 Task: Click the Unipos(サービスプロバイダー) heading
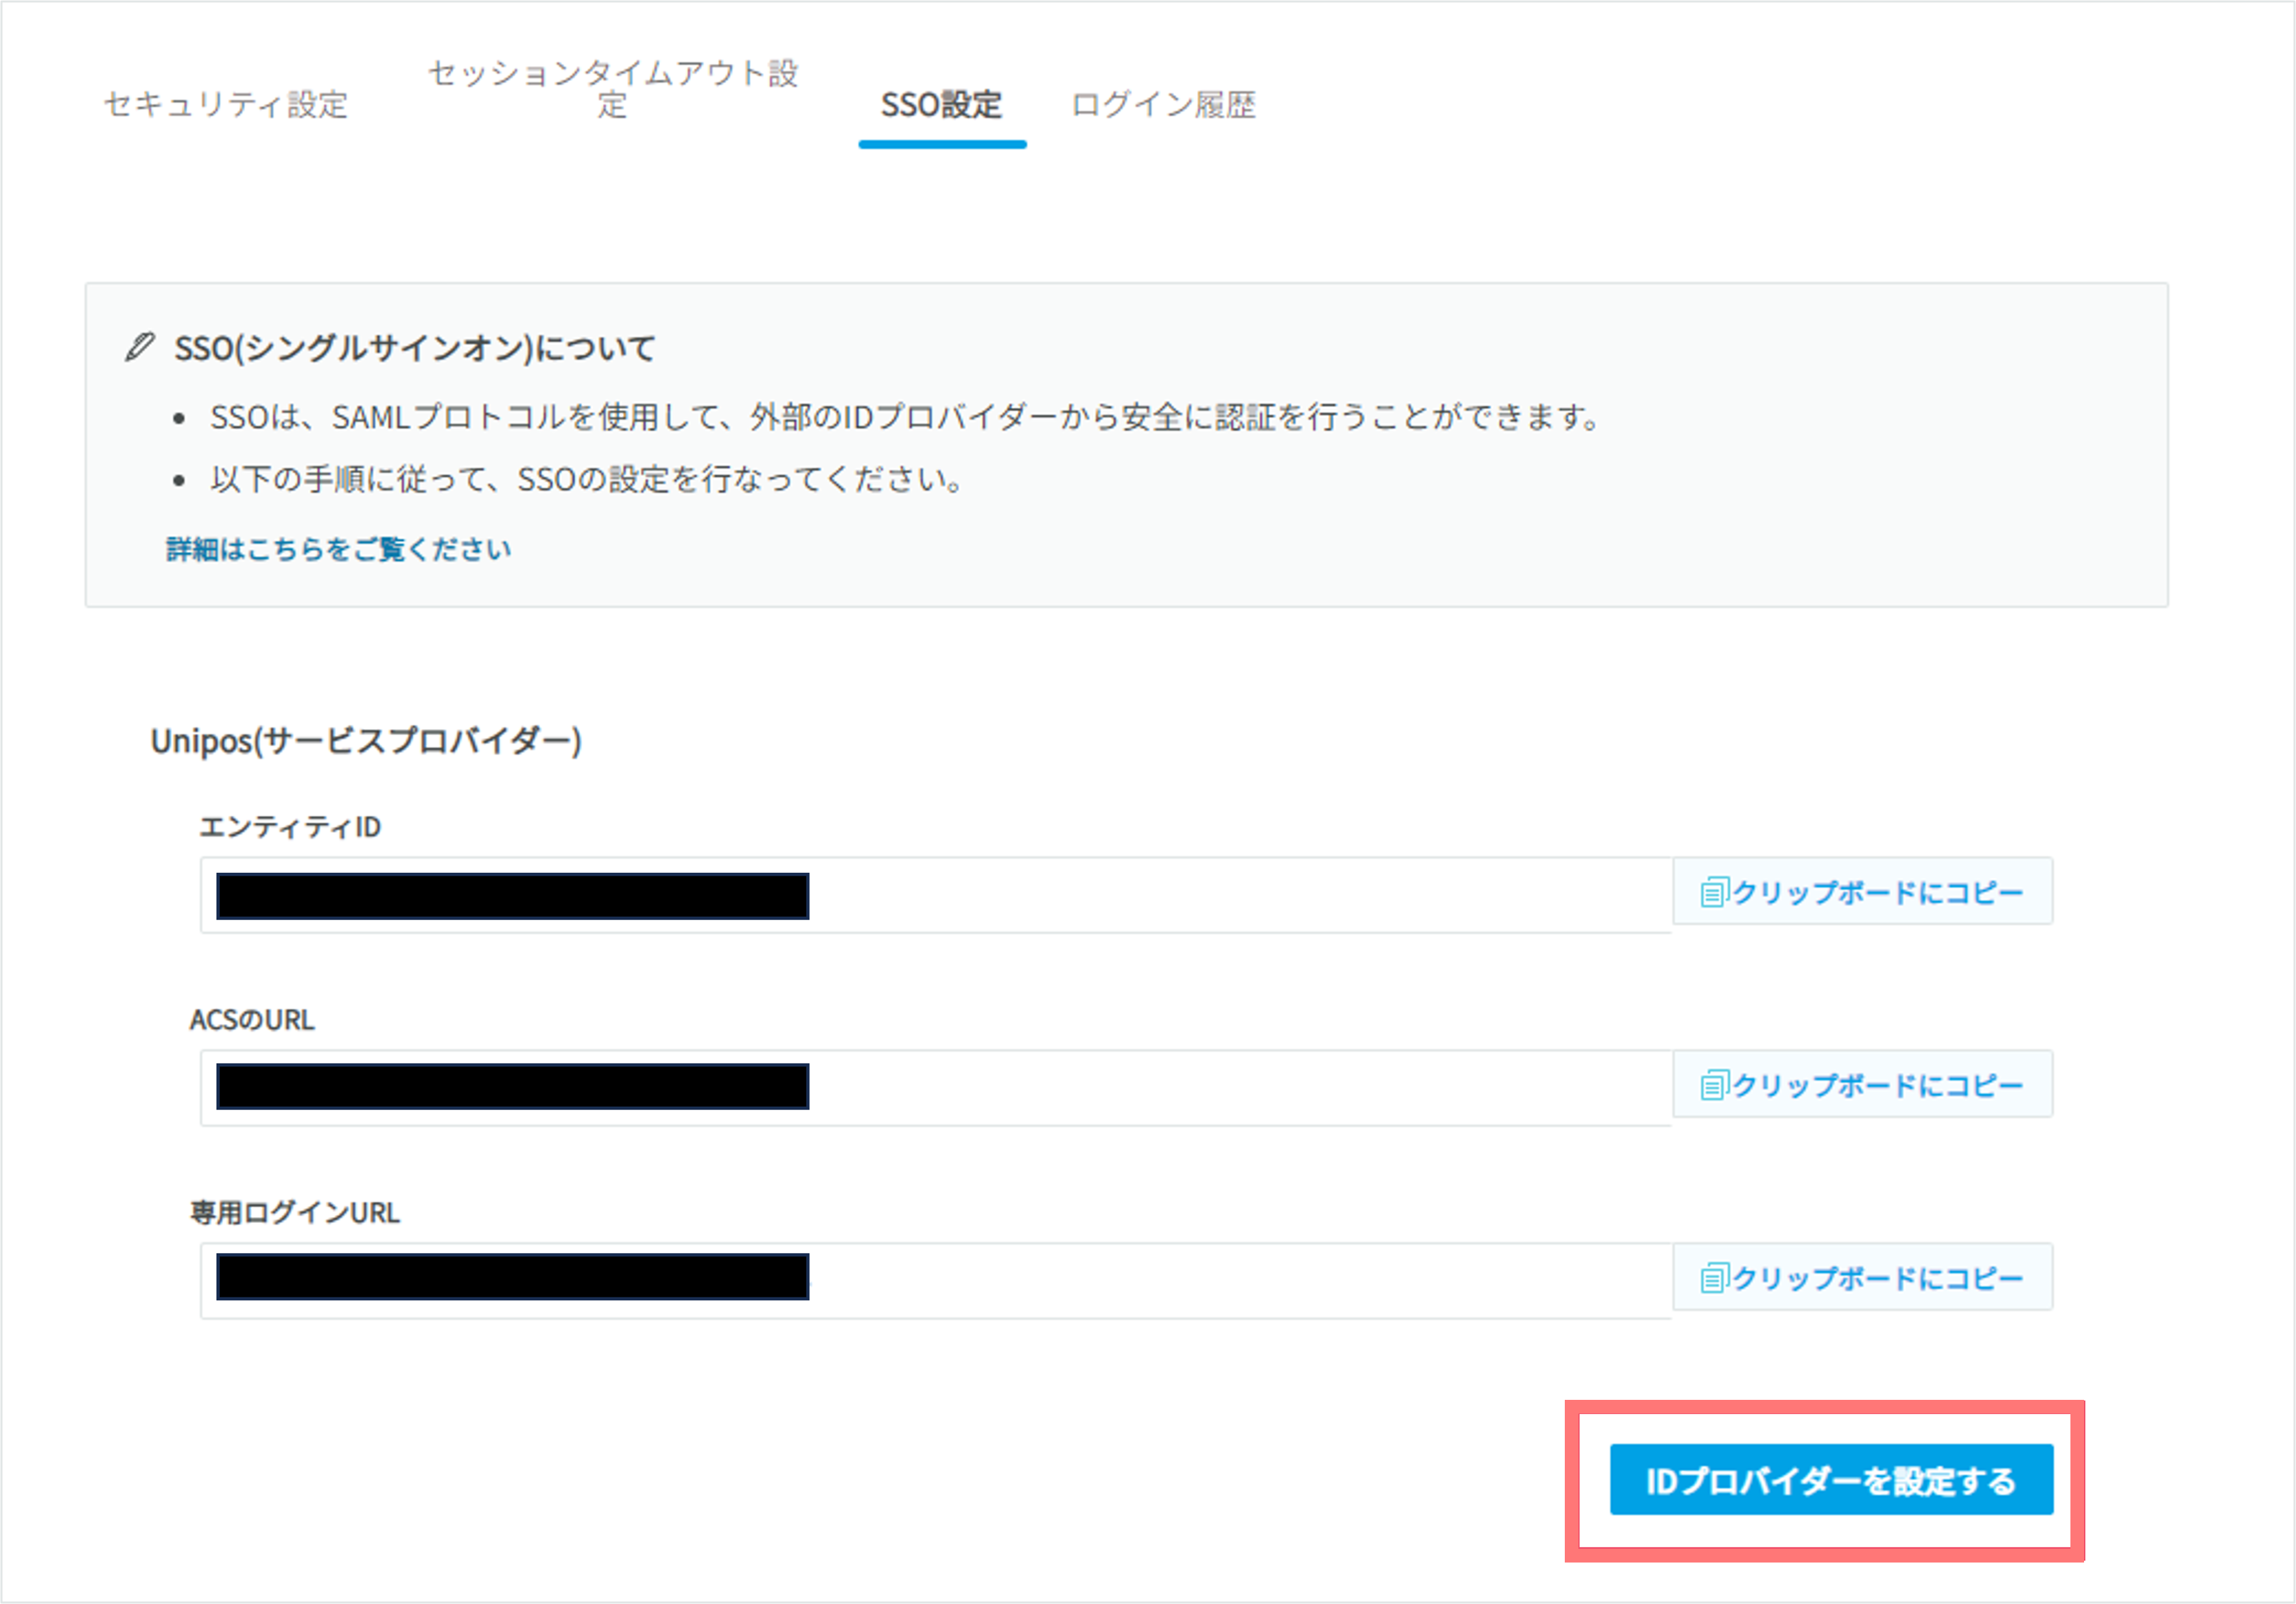[366, 741]
